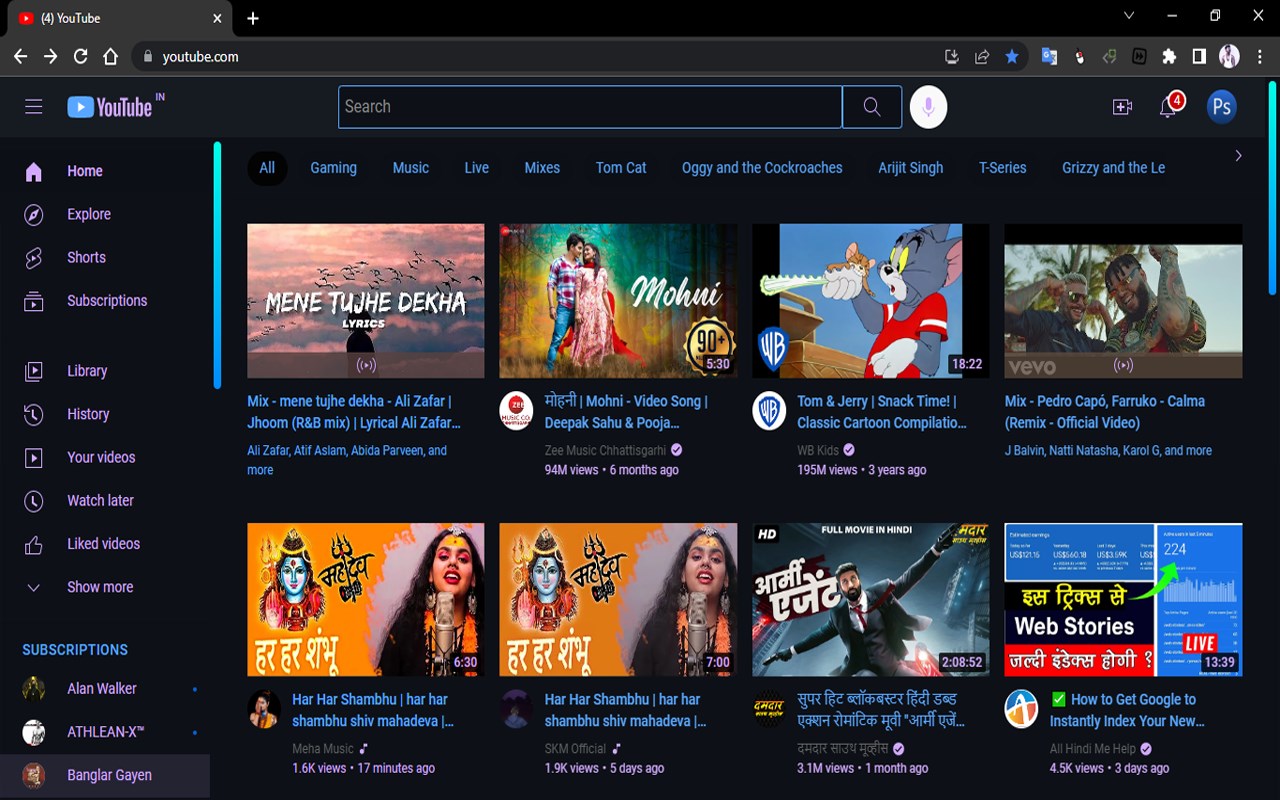Open the notifications bell
The image size is (1280, 800).
click(x=1168, y=106)
